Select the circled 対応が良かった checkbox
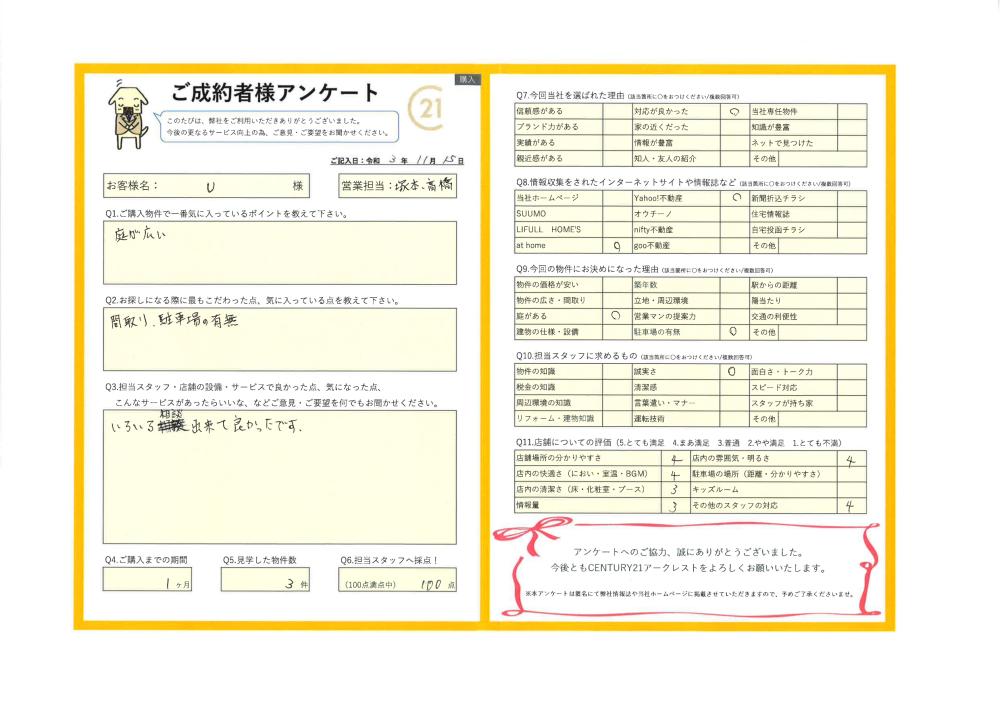Screen dimensions: 1000x707 (x=734, y=112)
